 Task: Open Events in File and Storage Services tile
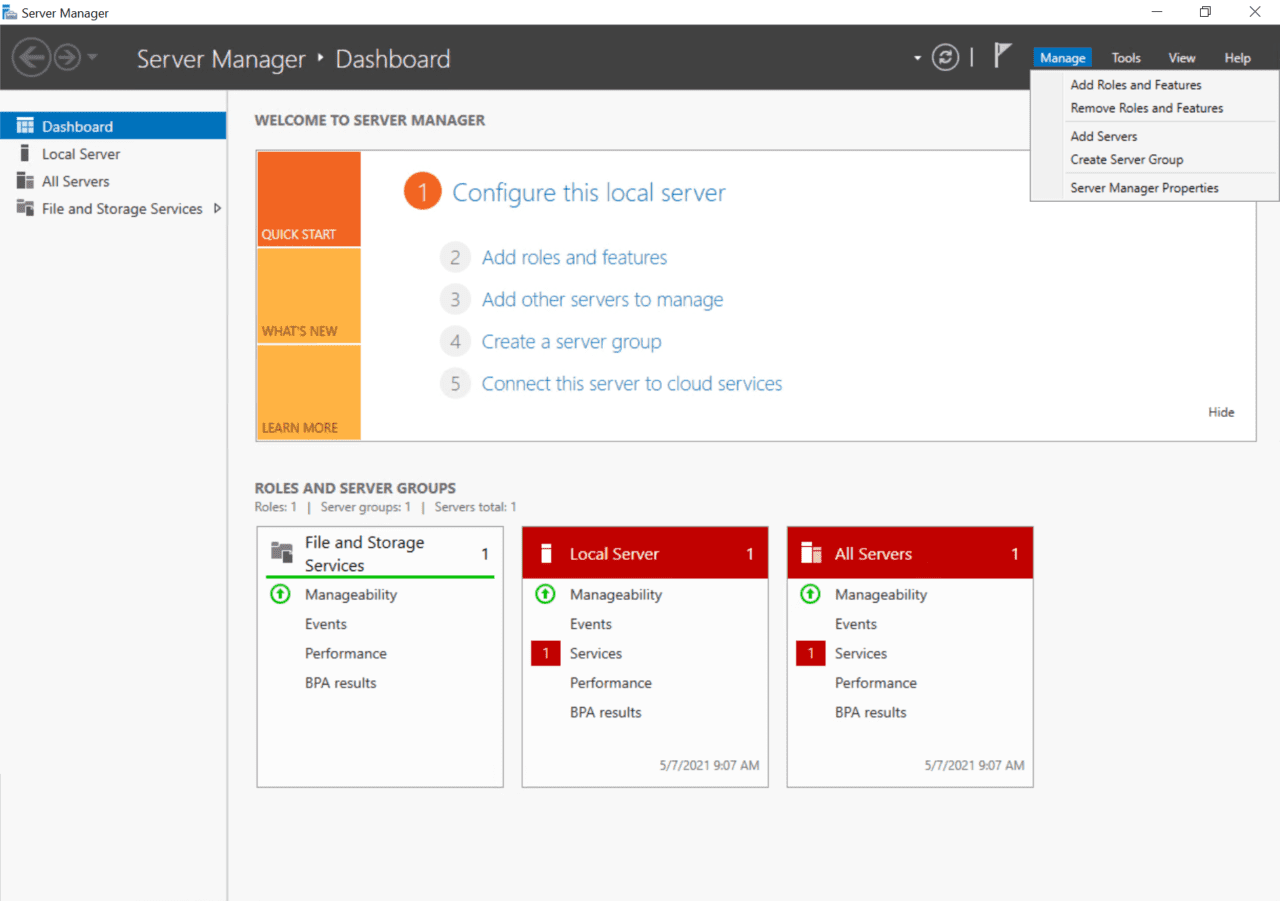(326, 624)
